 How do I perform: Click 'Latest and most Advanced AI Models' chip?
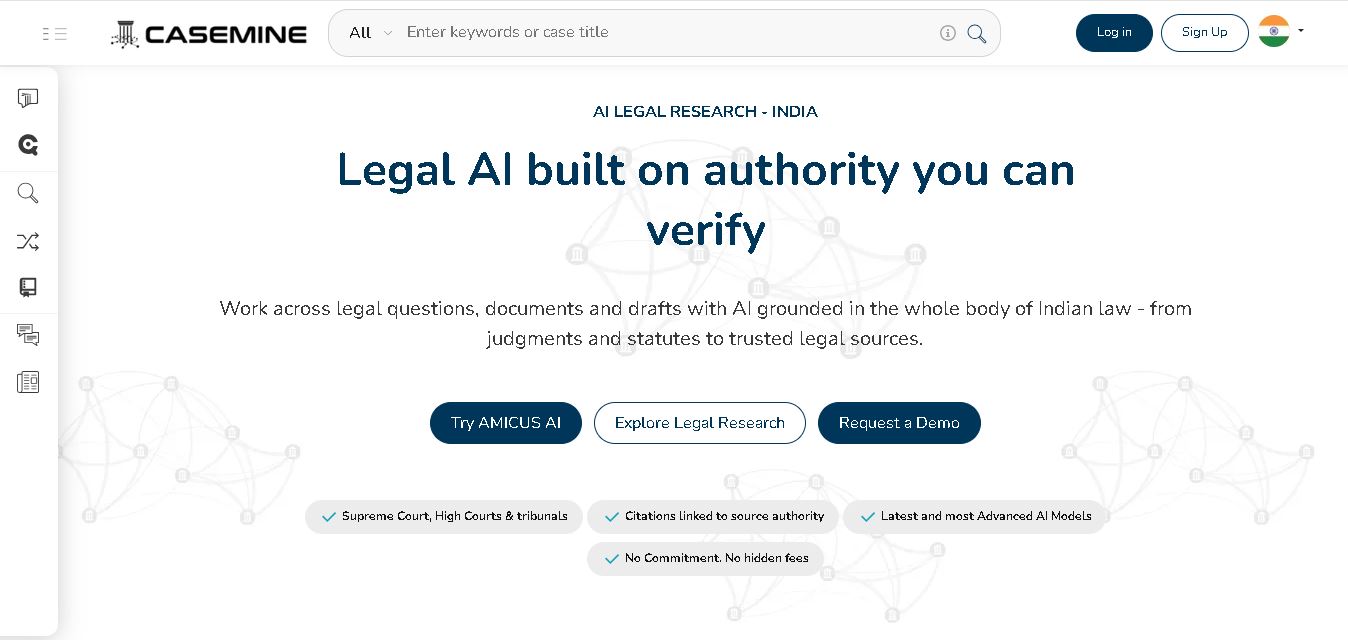pyautogui.click(x=975, y=517)
